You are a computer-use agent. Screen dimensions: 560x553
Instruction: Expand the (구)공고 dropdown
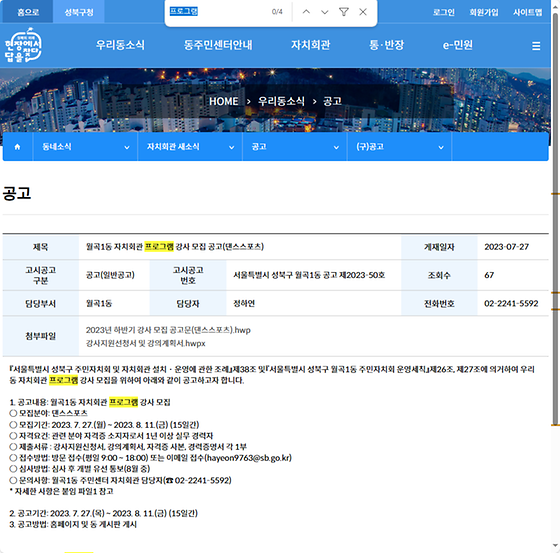[399, 147]
